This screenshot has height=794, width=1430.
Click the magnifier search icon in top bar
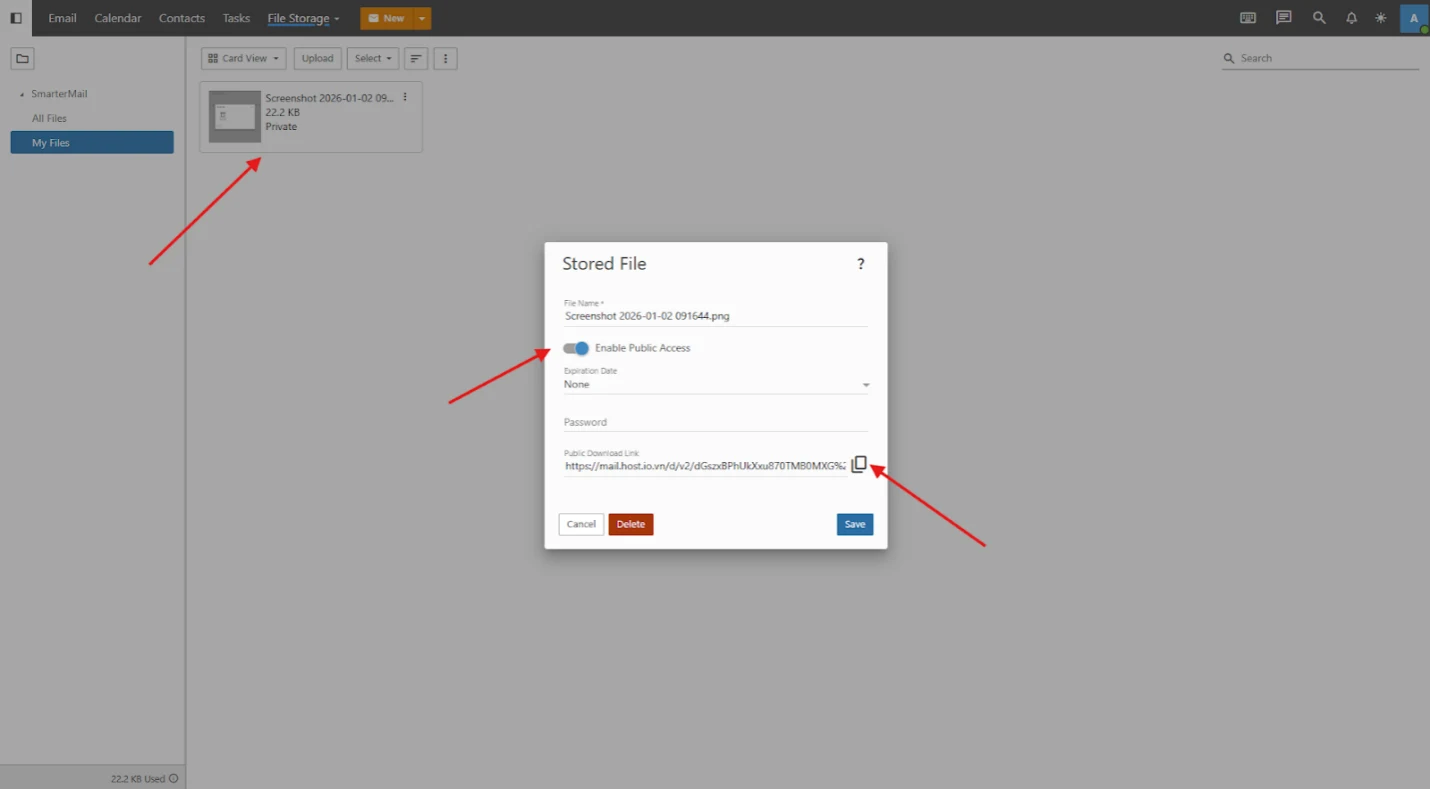pyautogui.click(x=1319, y=18)
